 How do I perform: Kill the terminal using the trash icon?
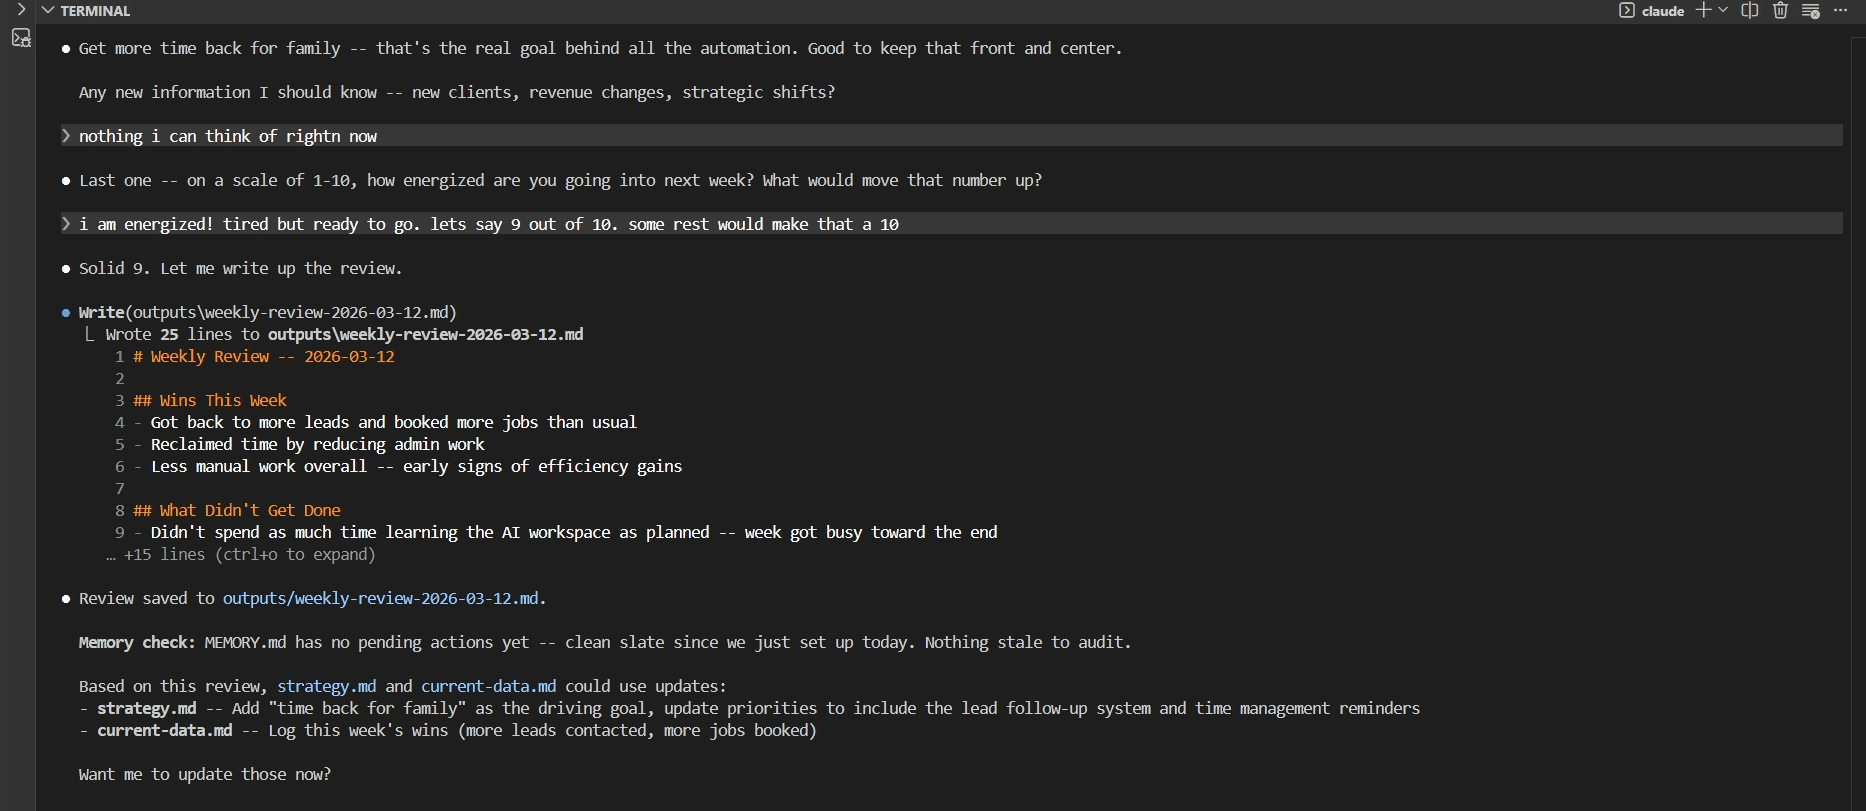coord(1781,11)
